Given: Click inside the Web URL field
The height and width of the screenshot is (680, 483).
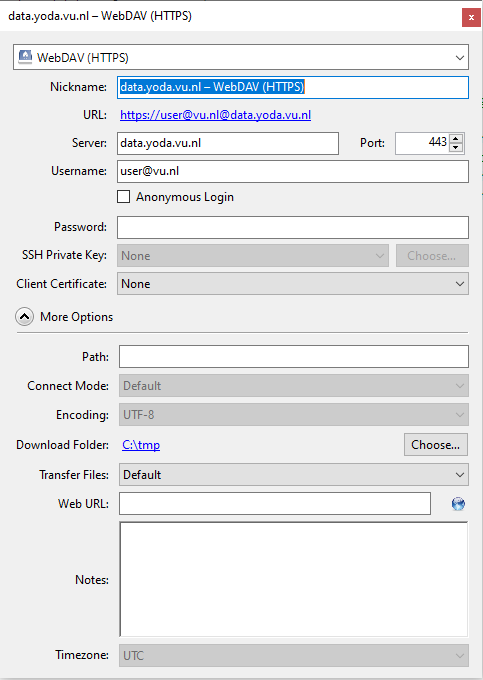Looking at the screenshot, I should point(275,503).
